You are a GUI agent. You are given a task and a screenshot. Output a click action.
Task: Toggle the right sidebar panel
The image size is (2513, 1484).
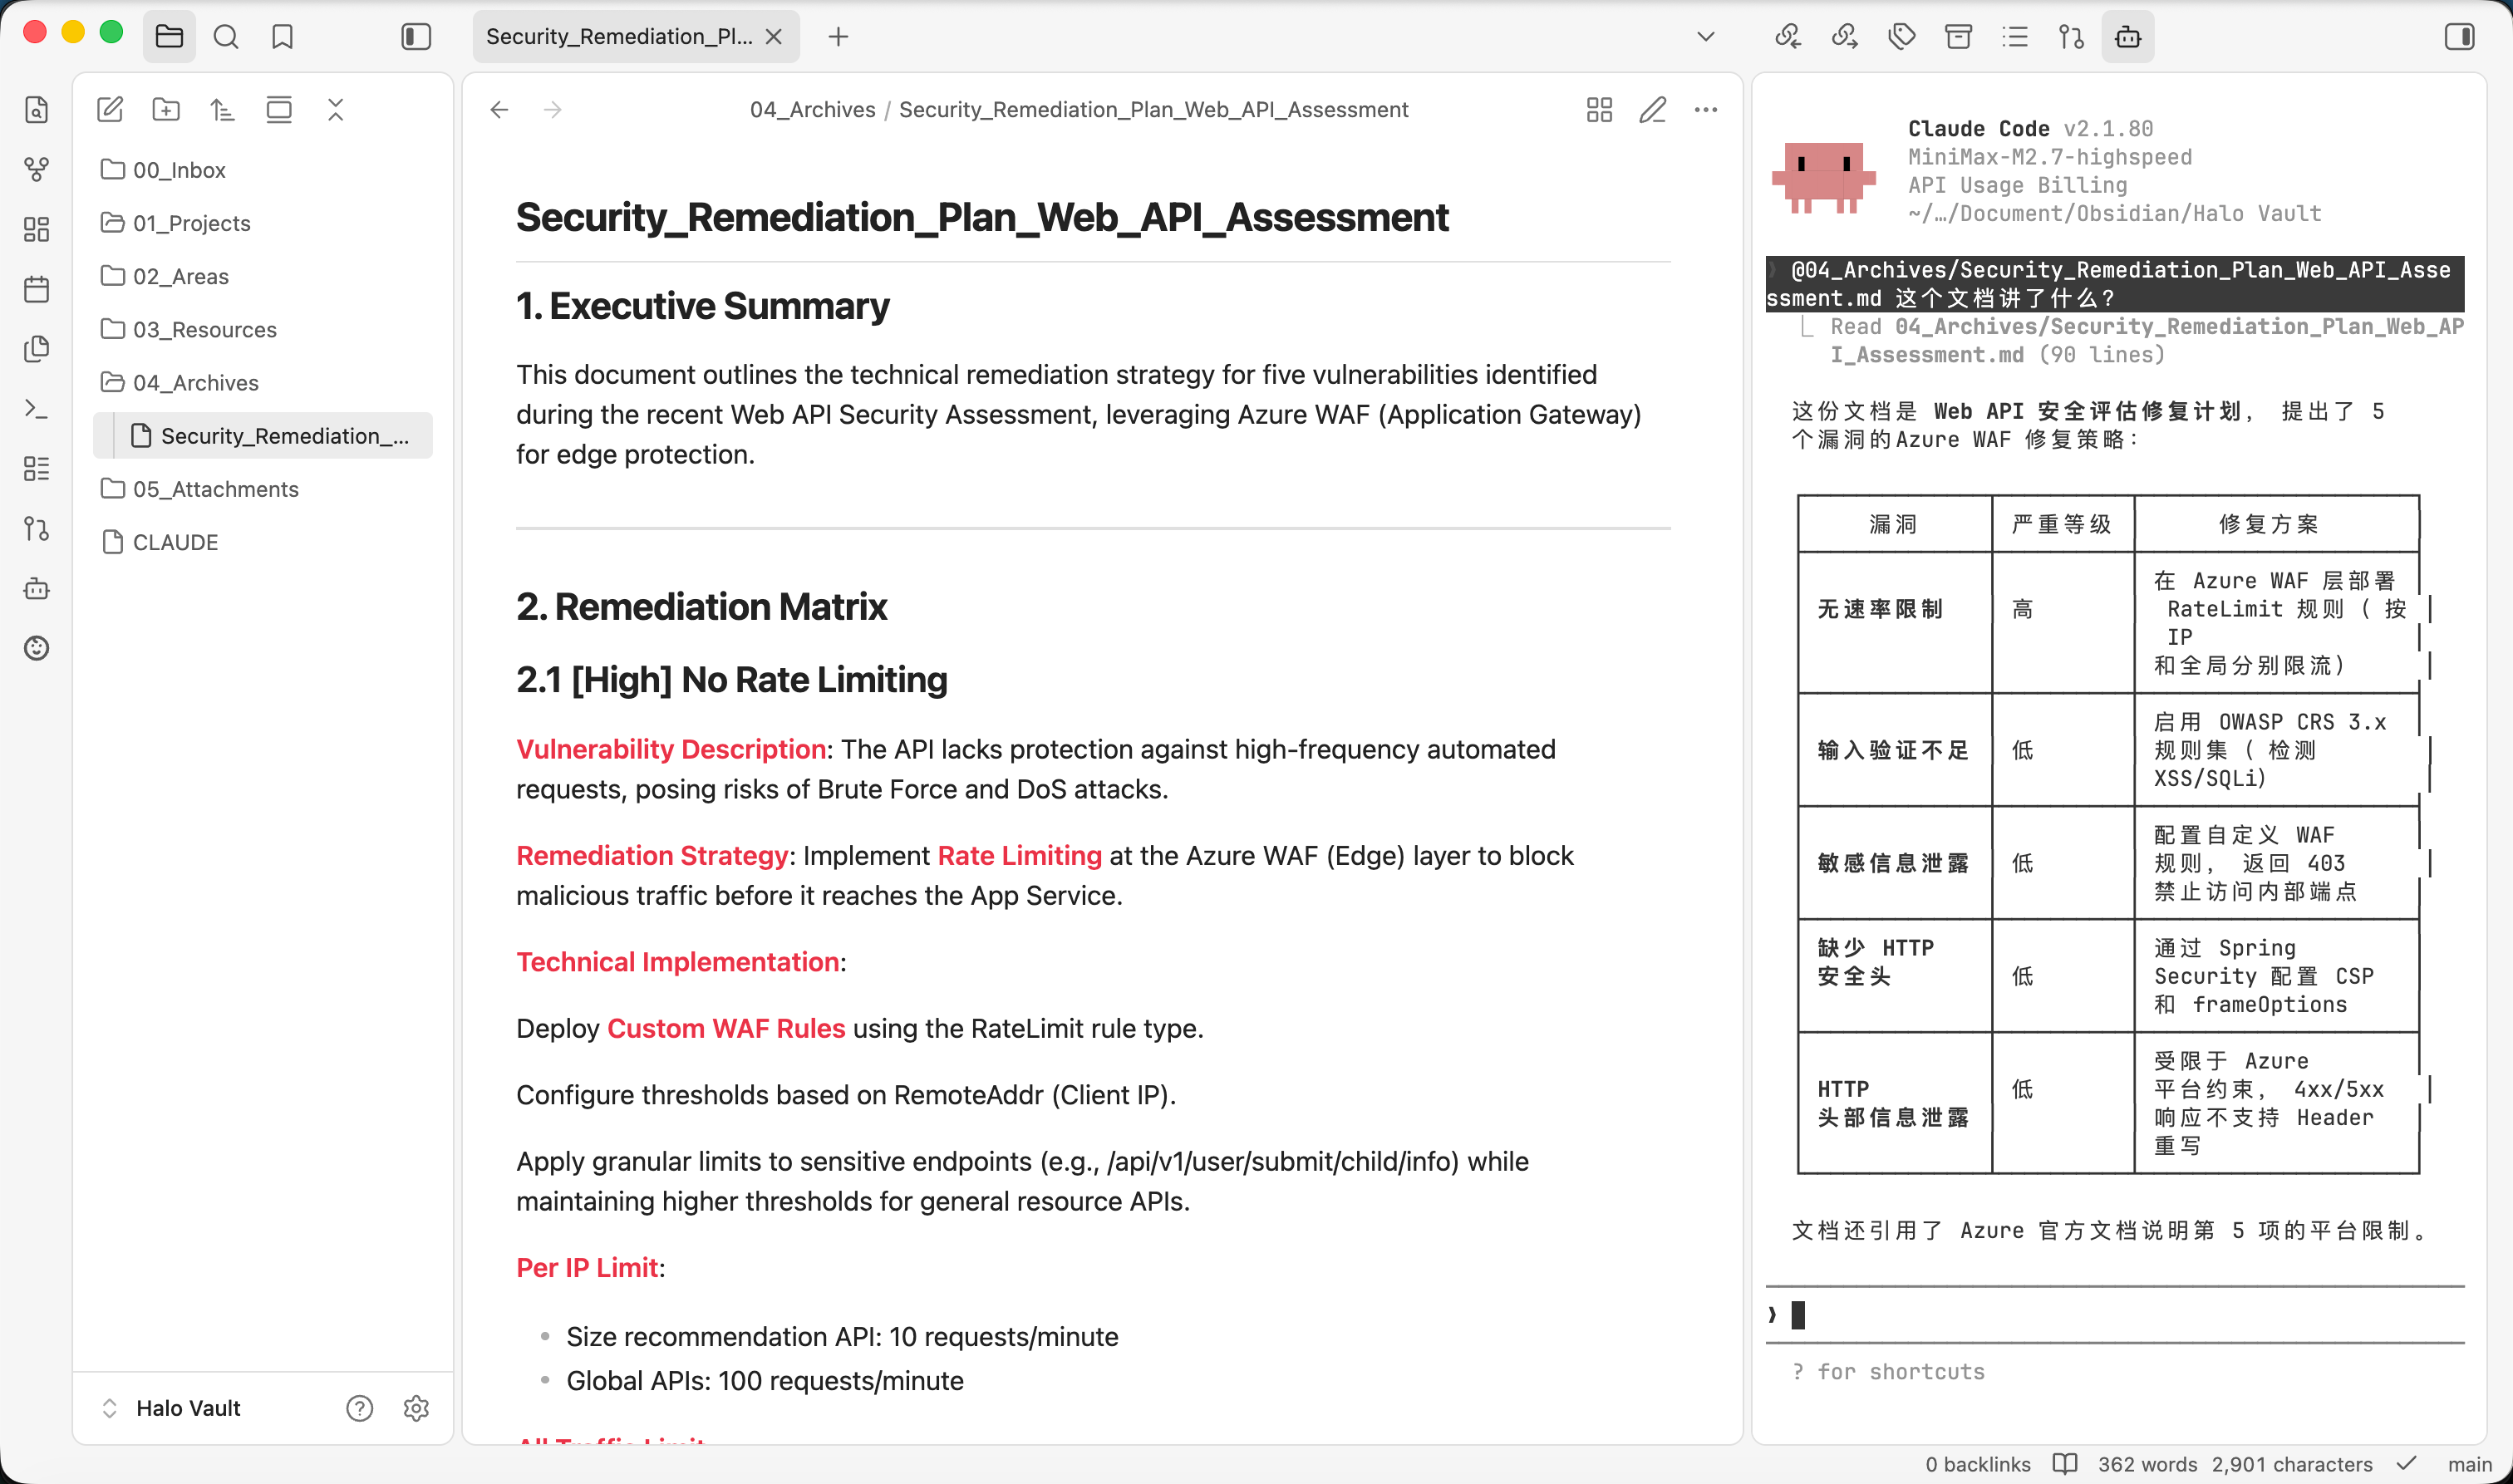2459,36
